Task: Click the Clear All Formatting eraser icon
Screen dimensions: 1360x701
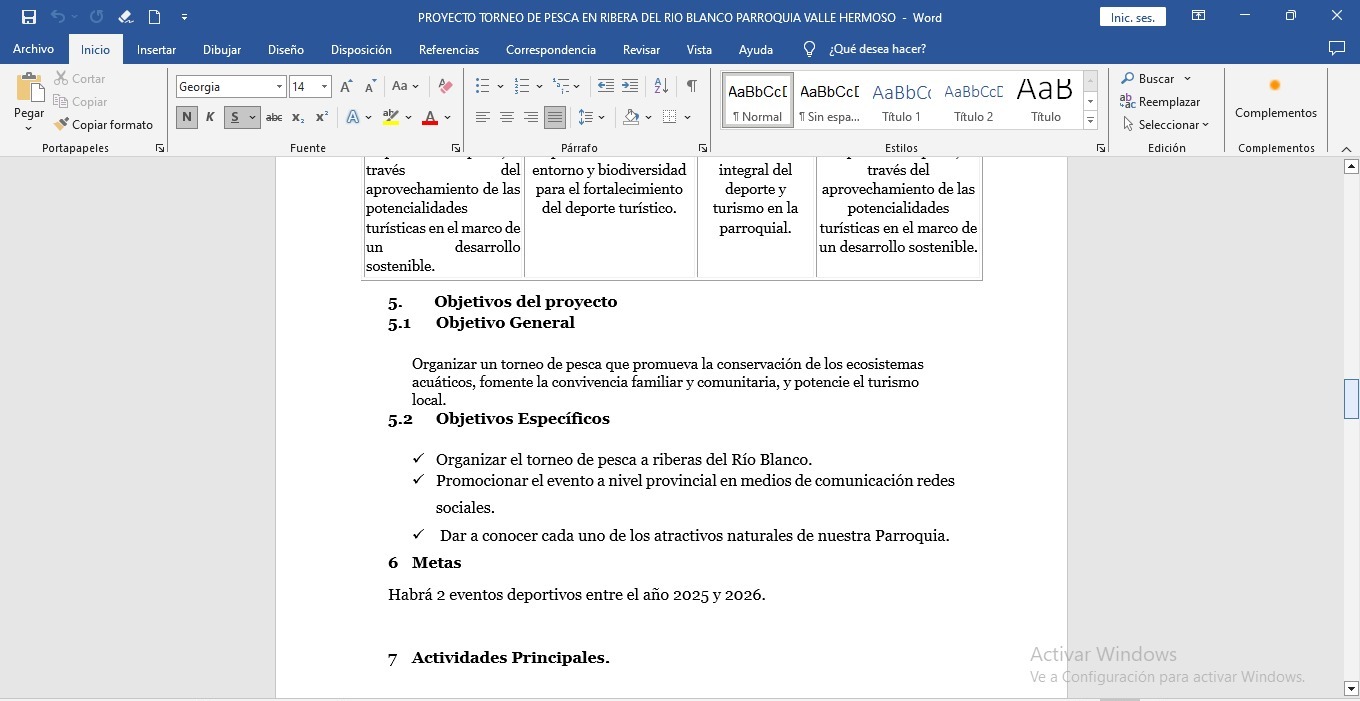Action: pos(446,87)
